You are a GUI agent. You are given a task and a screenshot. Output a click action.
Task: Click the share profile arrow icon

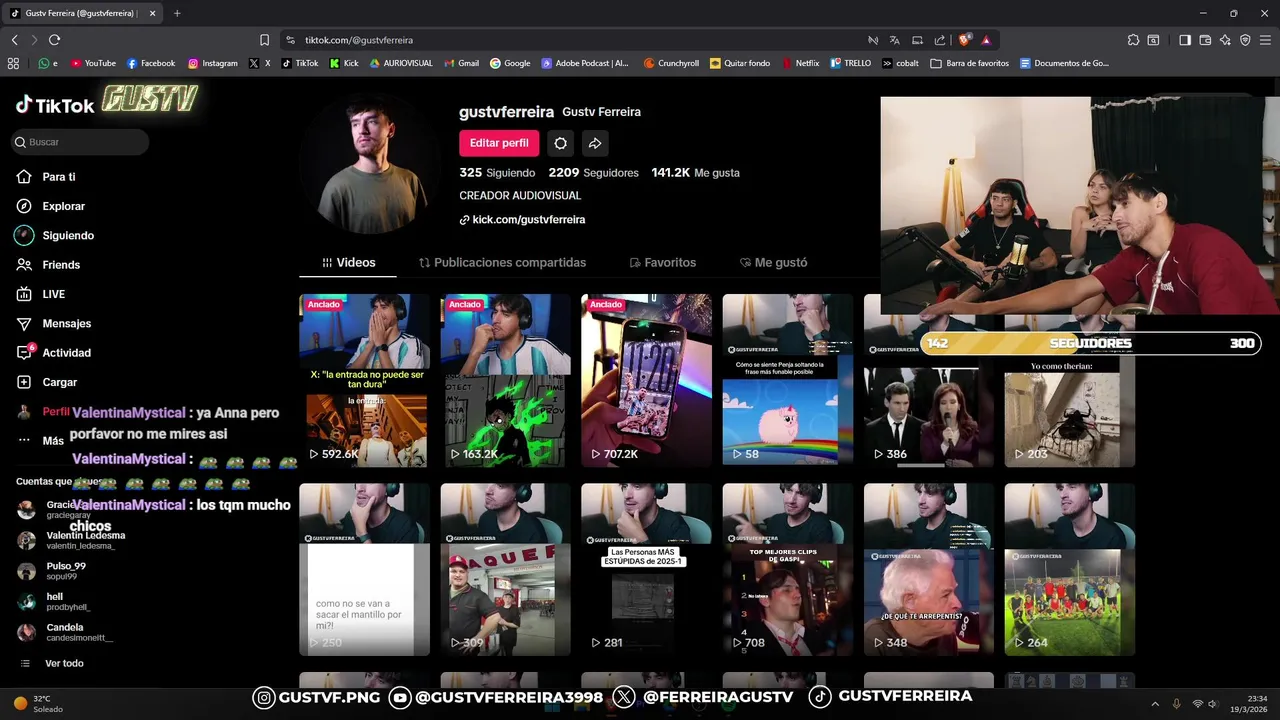click(595, 143)
